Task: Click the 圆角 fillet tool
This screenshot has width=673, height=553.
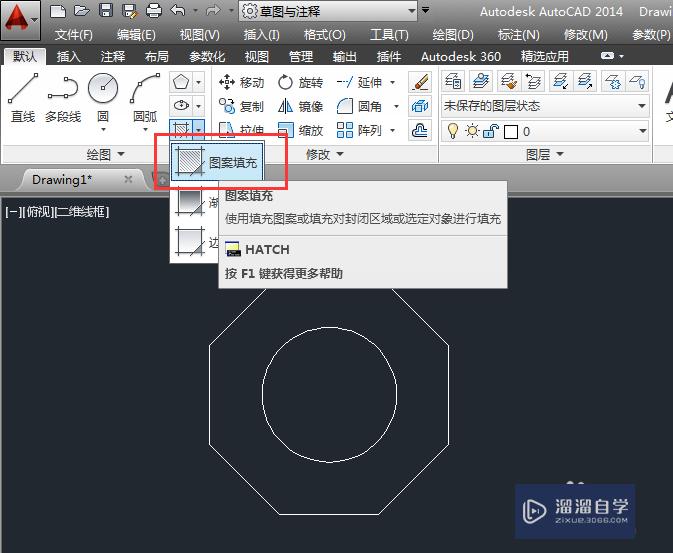Action: pos(359,106)
